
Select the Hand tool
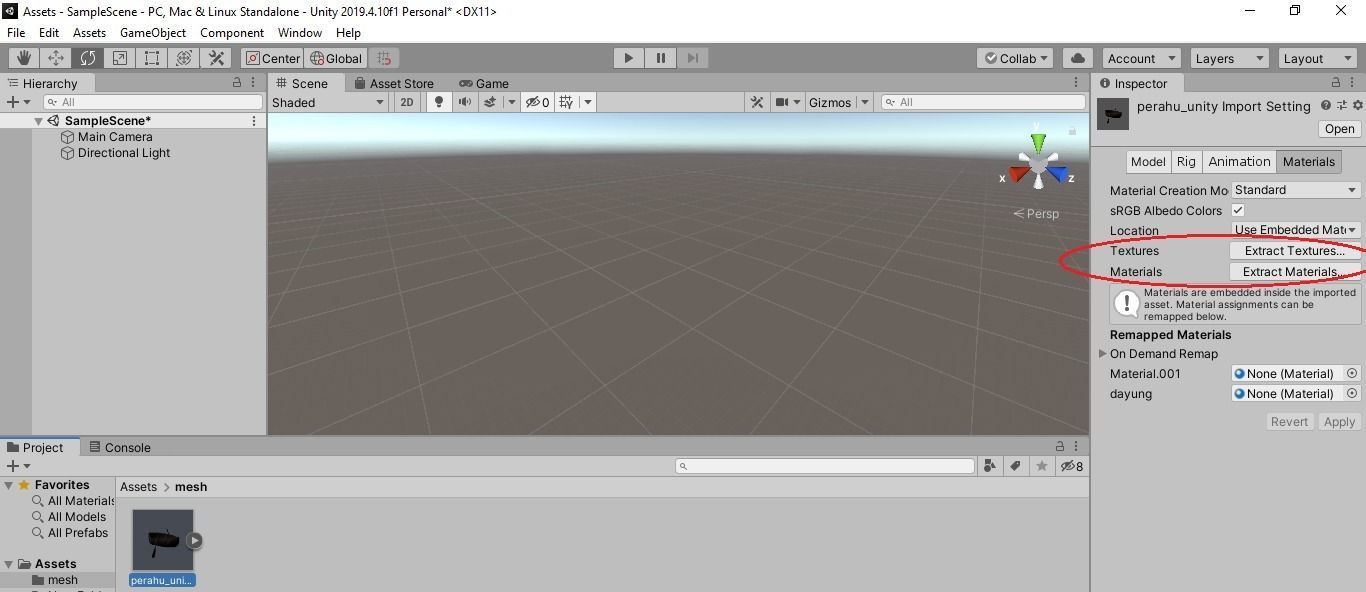pos(24,58)
